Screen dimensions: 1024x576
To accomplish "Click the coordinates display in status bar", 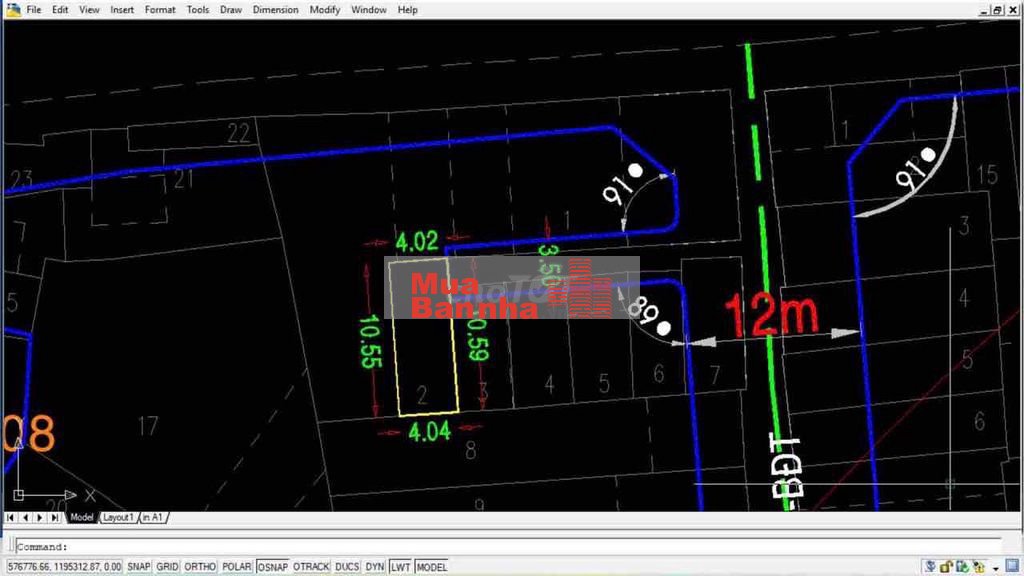I will point(63,567).
